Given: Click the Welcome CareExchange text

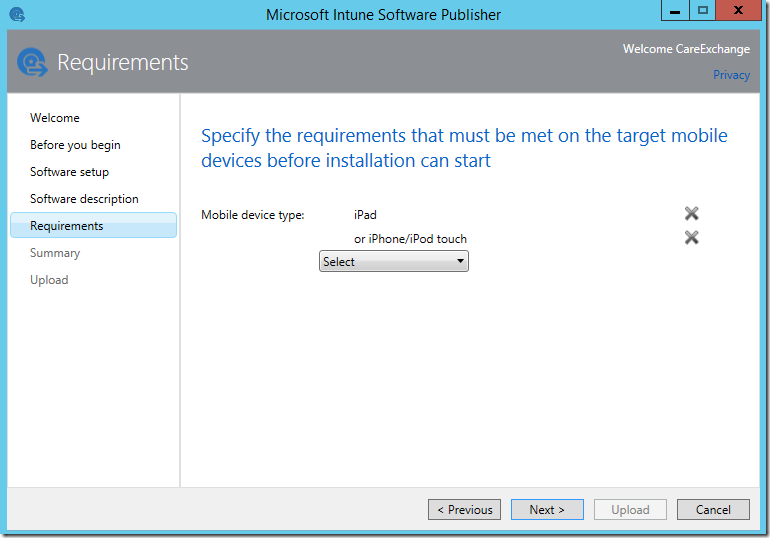Looking at the screenshot, I should [x=686, y=49].
